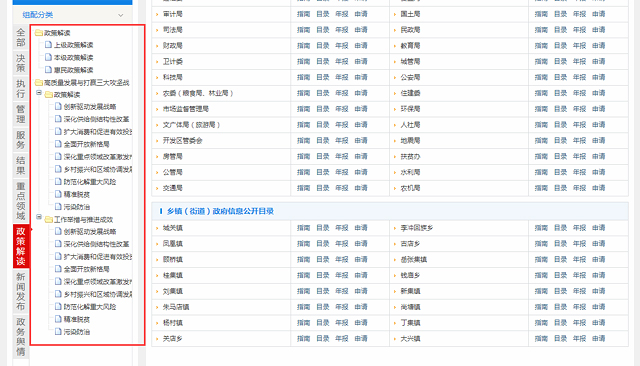Switch to the 全部 vertical tab
This screenshot has width=640, height=366.
click(21, 38)
